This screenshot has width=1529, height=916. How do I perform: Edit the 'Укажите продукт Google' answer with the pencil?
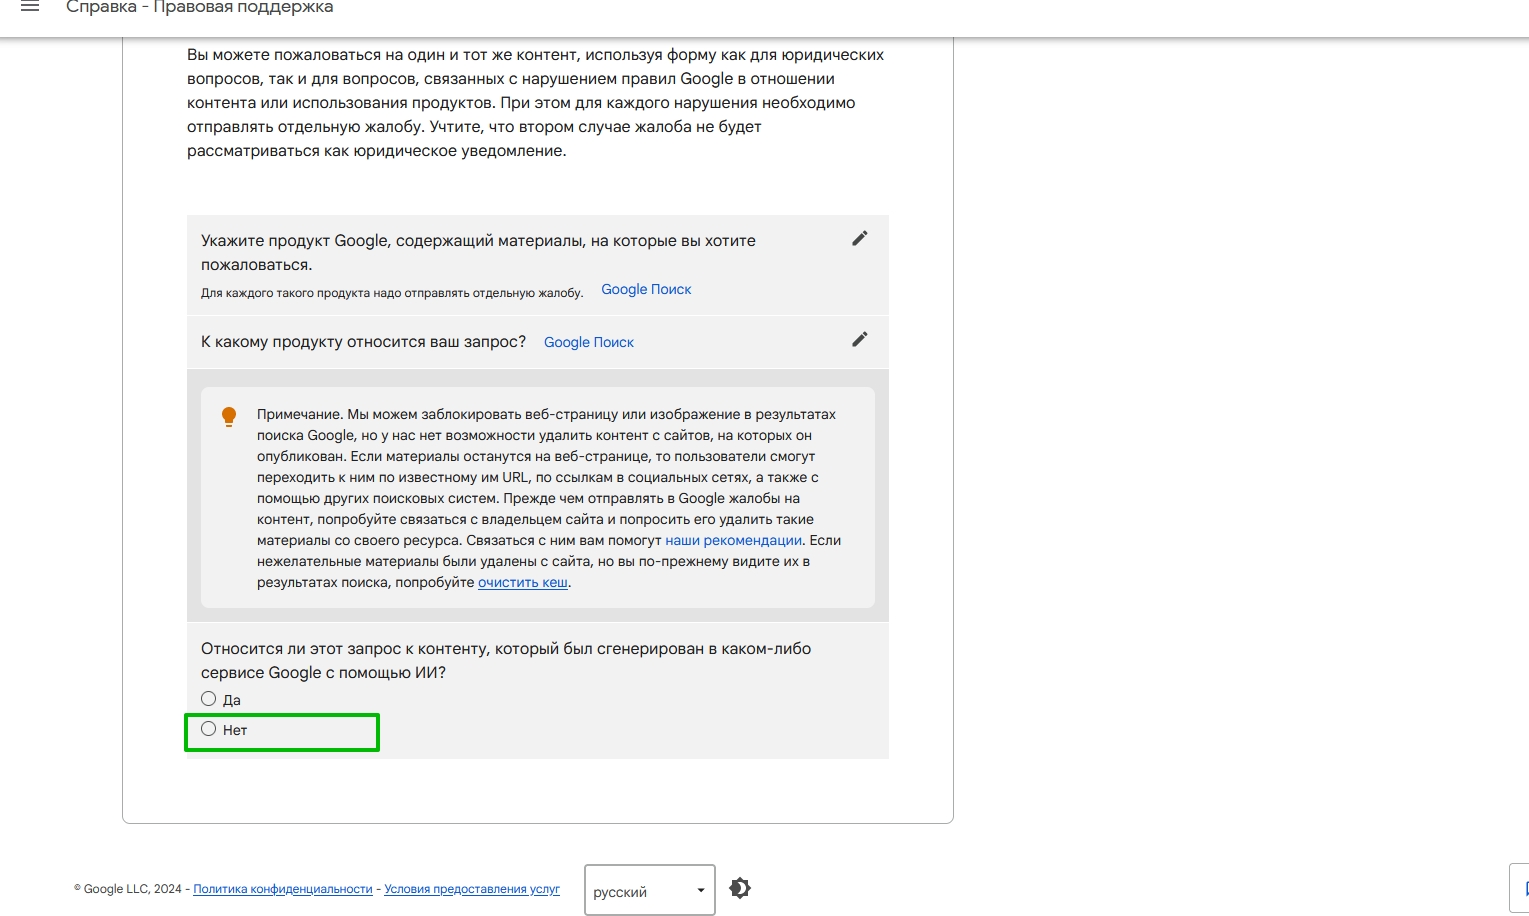click(859, 239)
